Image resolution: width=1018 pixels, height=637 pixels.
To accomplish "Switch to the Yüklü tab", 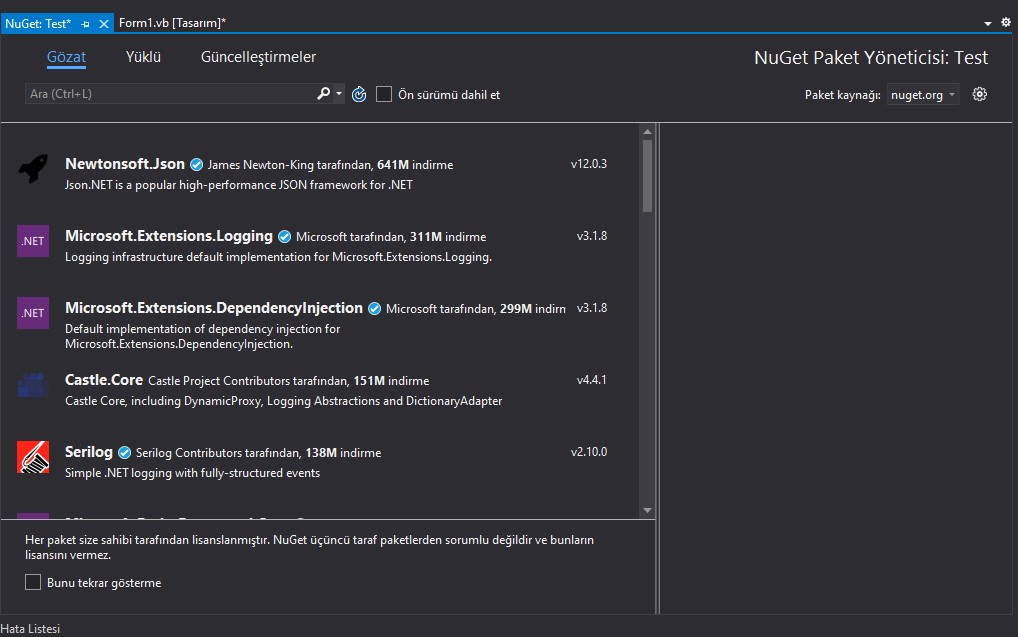I will click(143, 57).
